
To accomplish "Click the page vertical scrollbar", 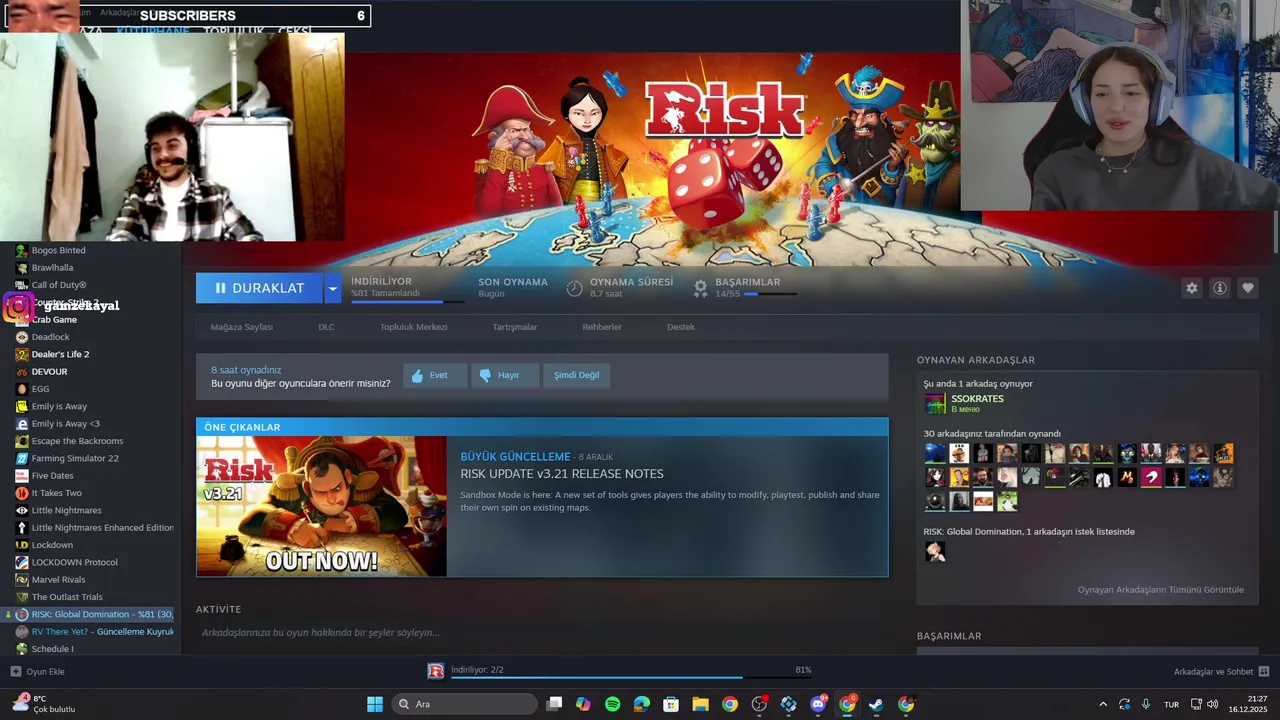I will pos(1275,233).
